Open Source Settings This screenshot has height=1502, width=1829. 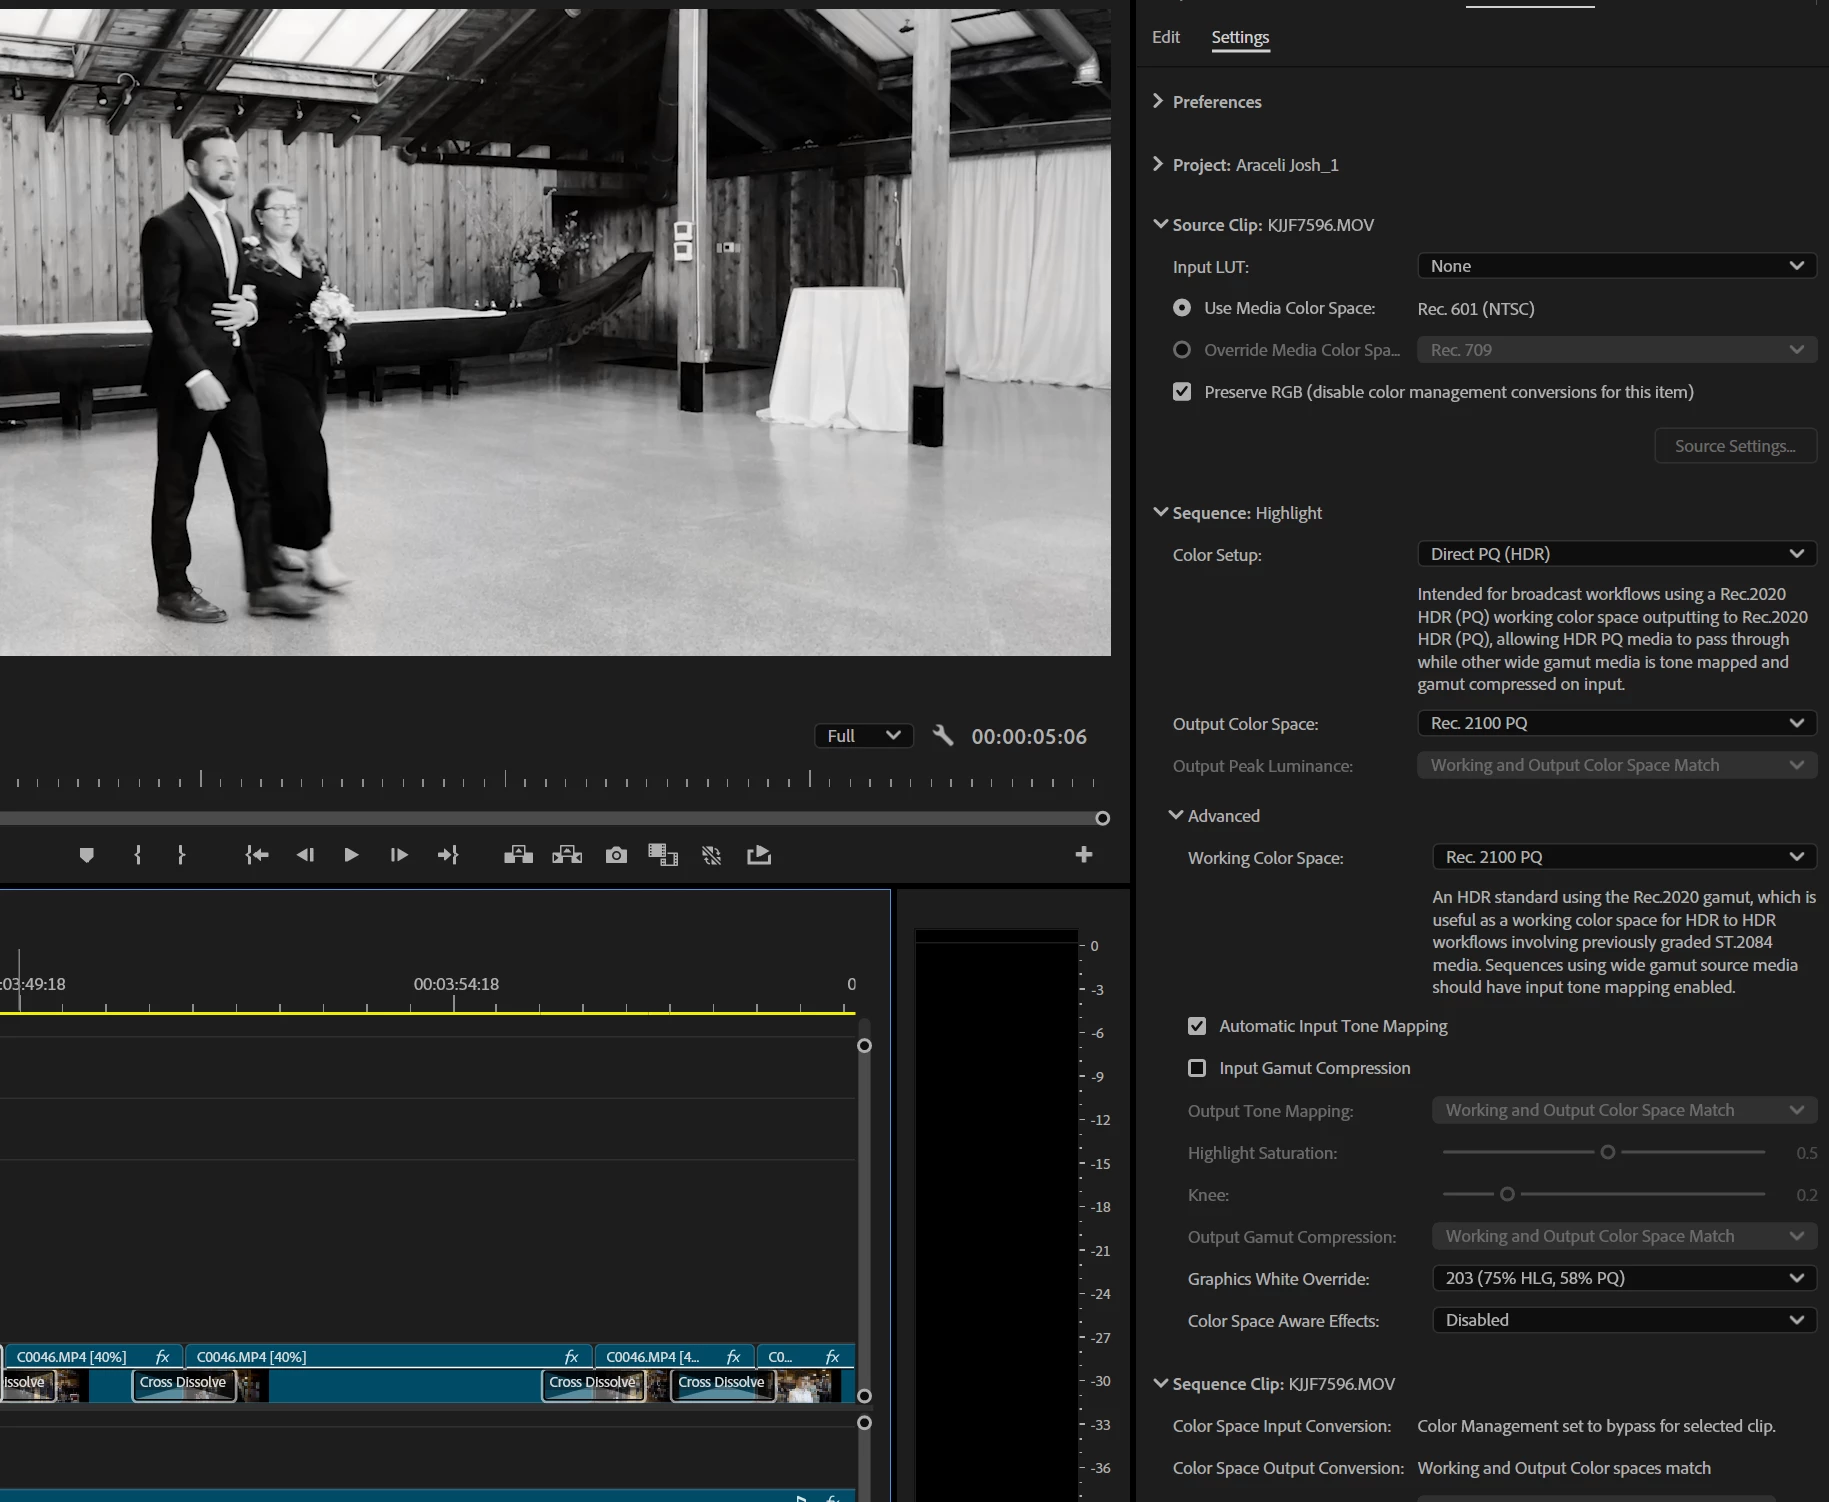click(1735, 446)
